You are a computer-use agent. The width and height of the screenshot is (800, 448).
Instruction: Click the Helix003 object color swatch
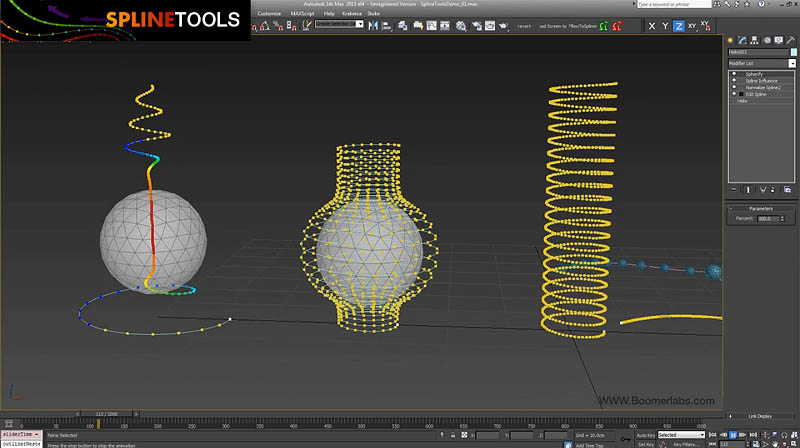coord(793,51)
